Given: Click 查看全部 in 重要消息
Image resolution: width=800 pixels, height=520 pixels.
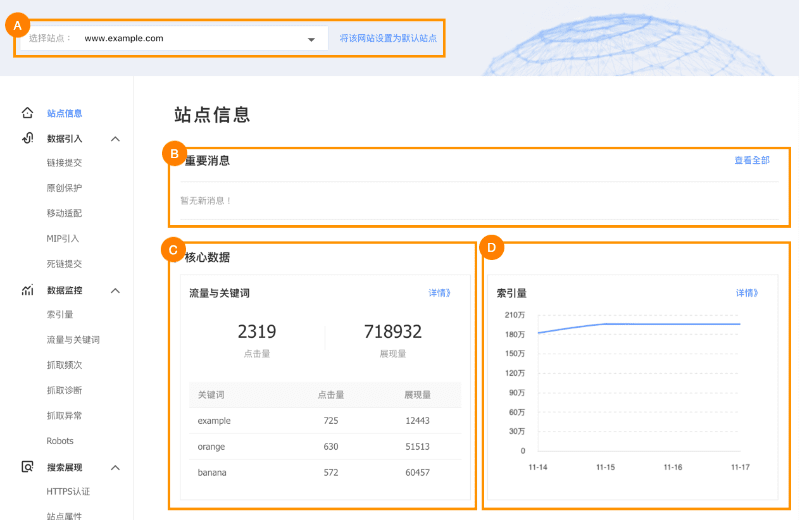Looking at the screenshot, I should click(x=751, y=160).
